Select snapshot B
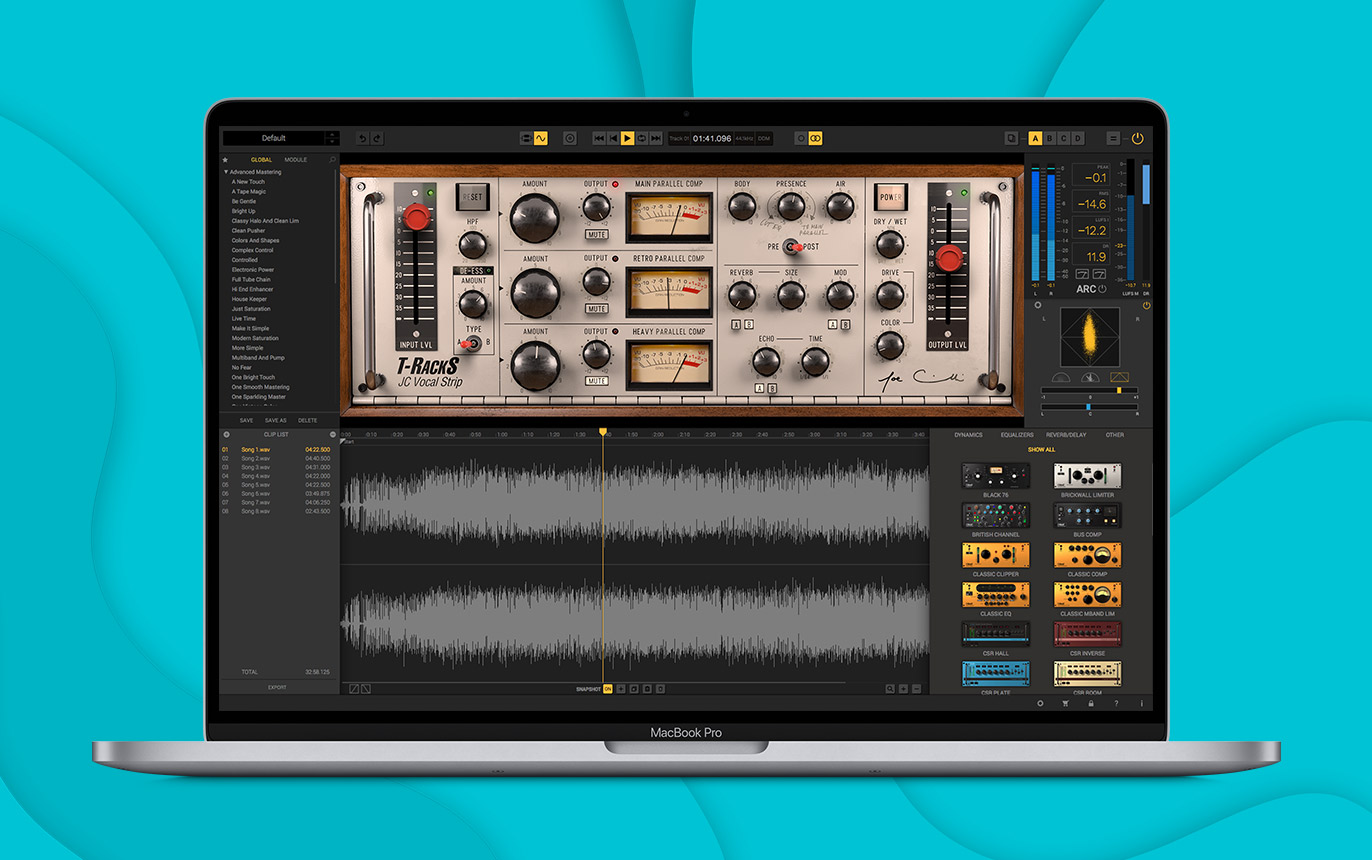 (1049, 138)
